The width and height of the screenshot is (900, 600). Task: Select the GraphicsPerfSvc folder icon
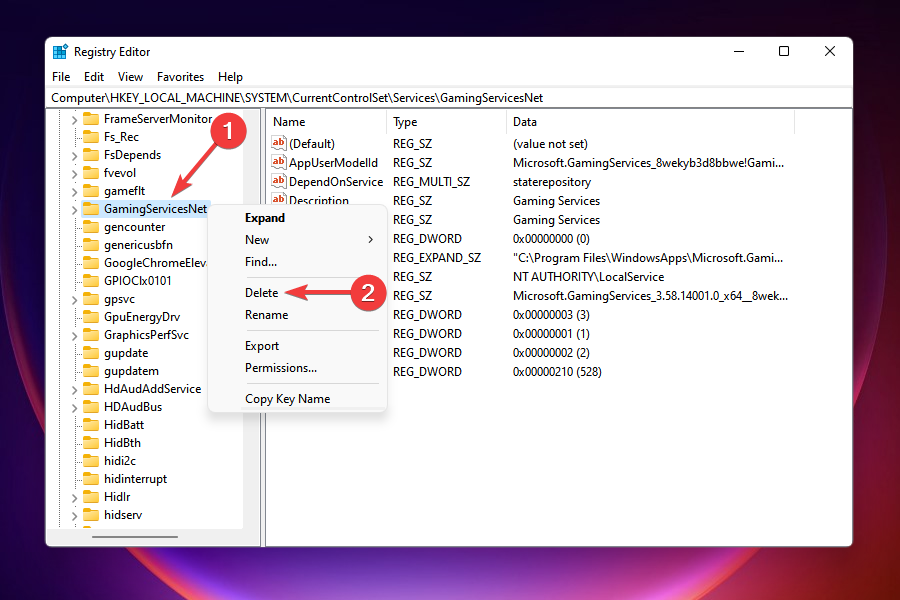(91, 335)
